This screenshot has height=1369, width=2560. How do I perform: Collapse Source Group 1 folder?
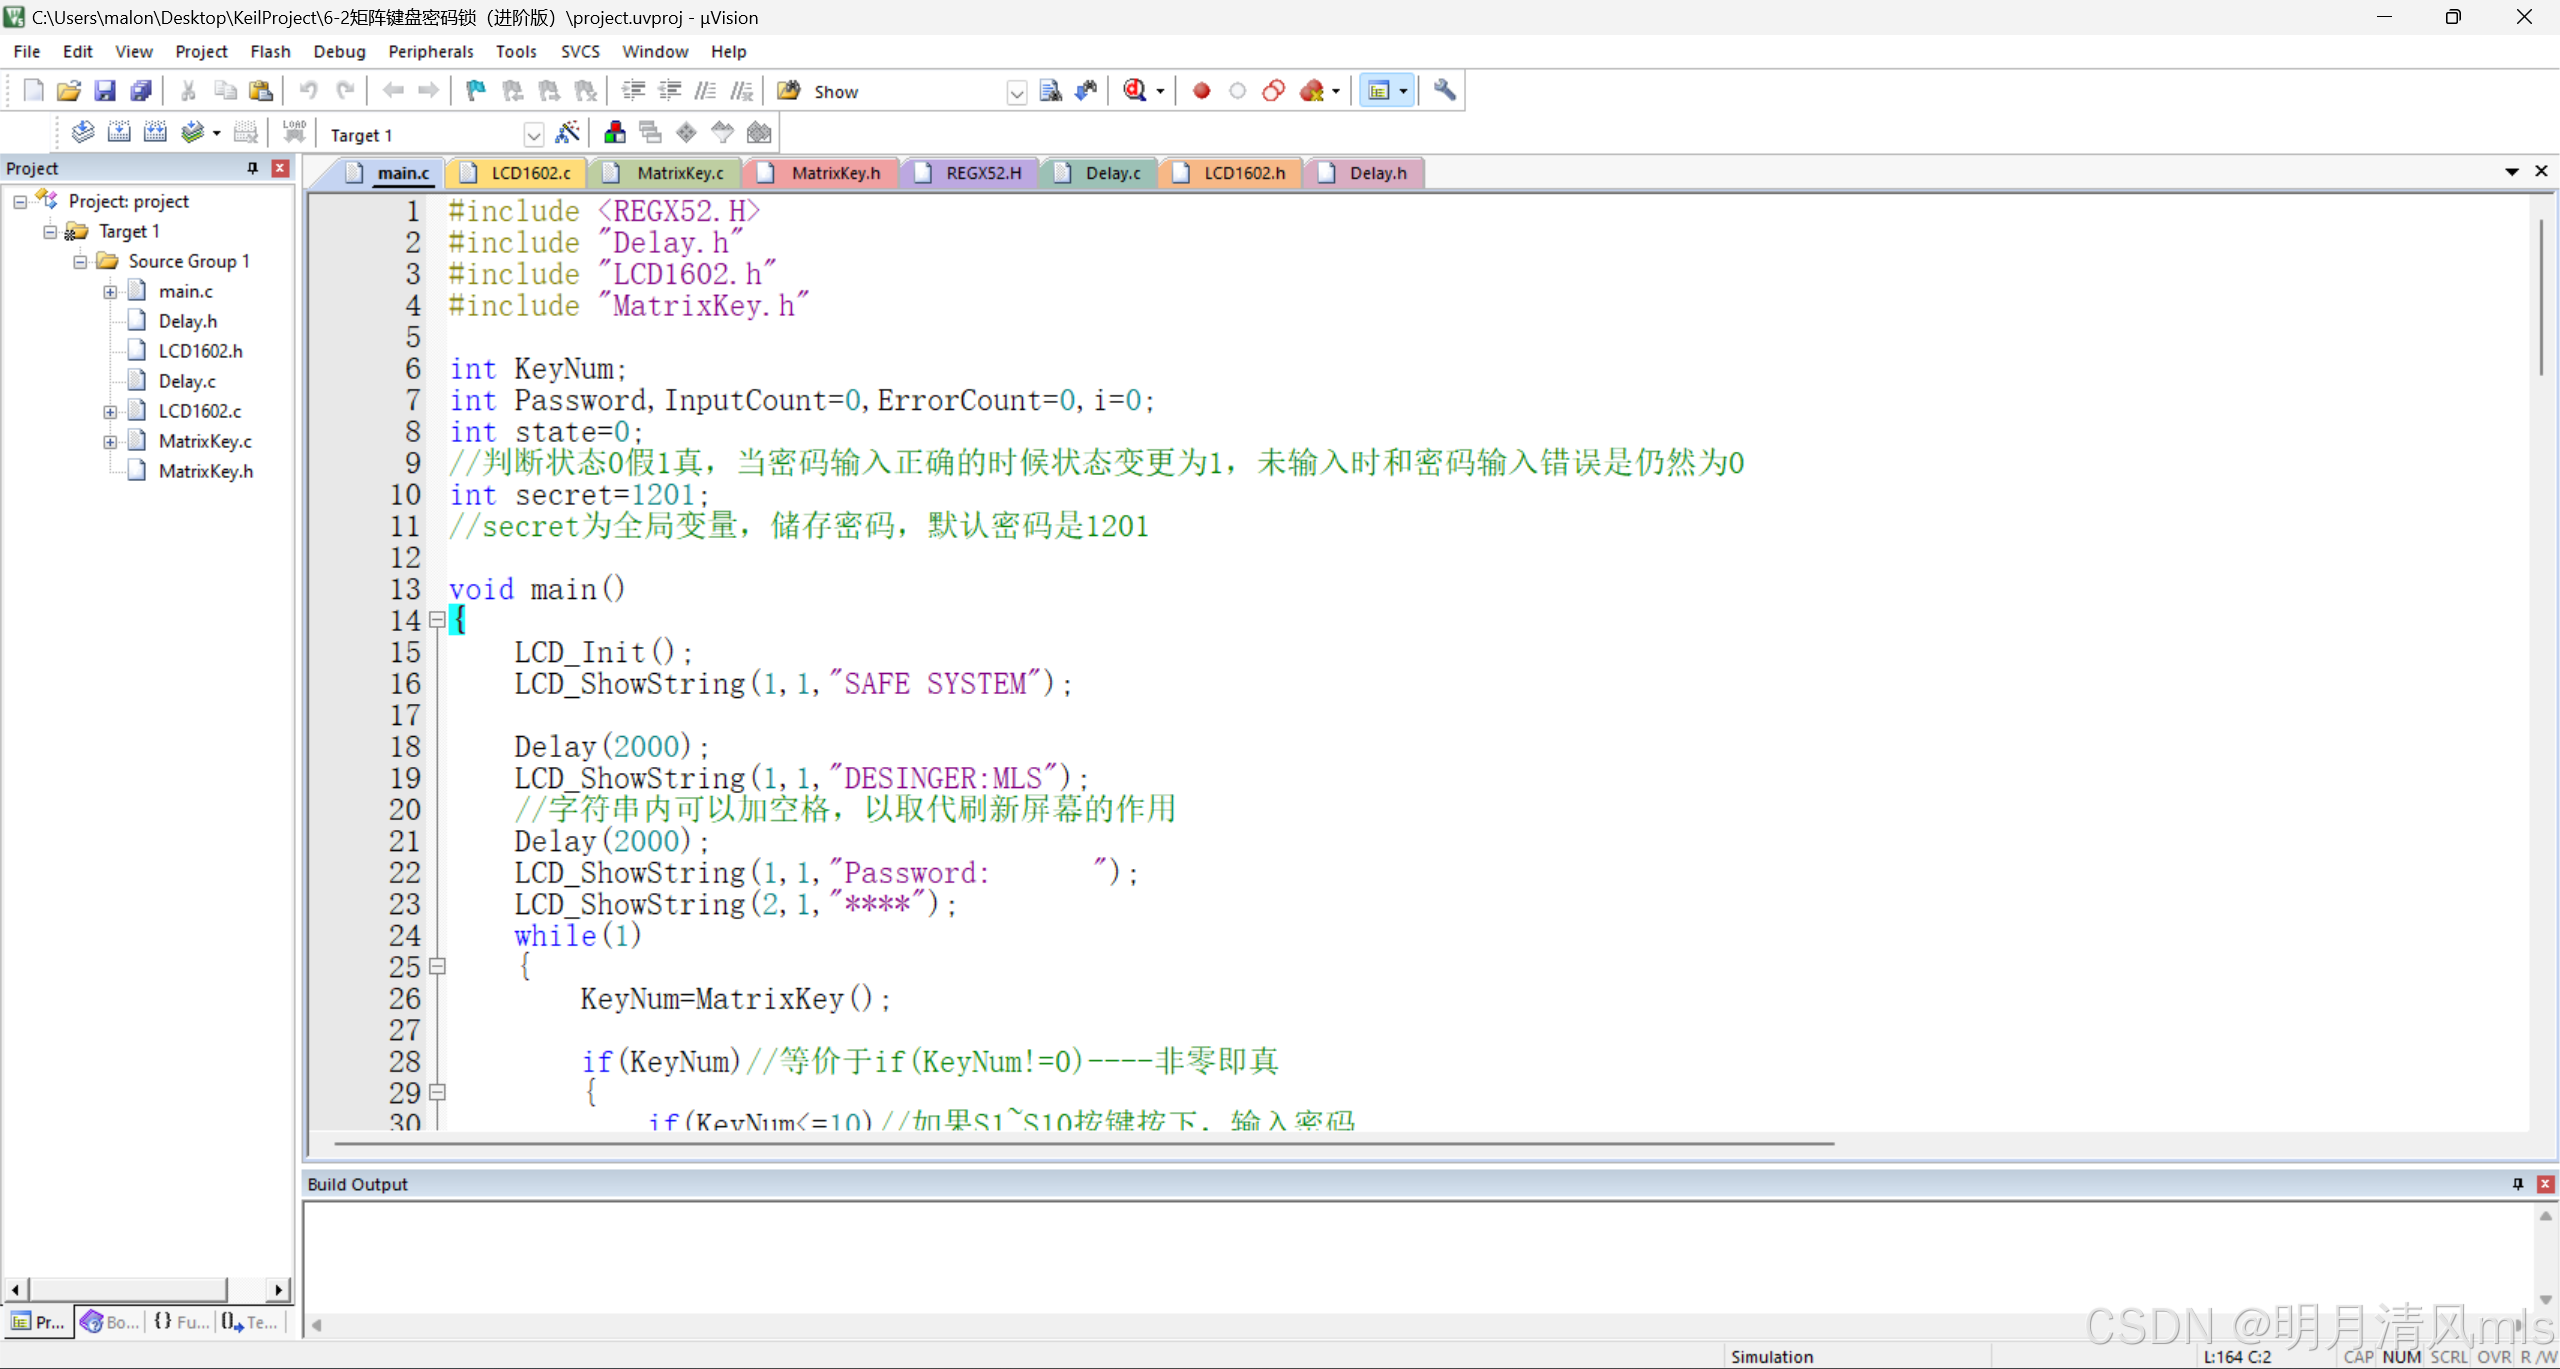click(80, 262)
